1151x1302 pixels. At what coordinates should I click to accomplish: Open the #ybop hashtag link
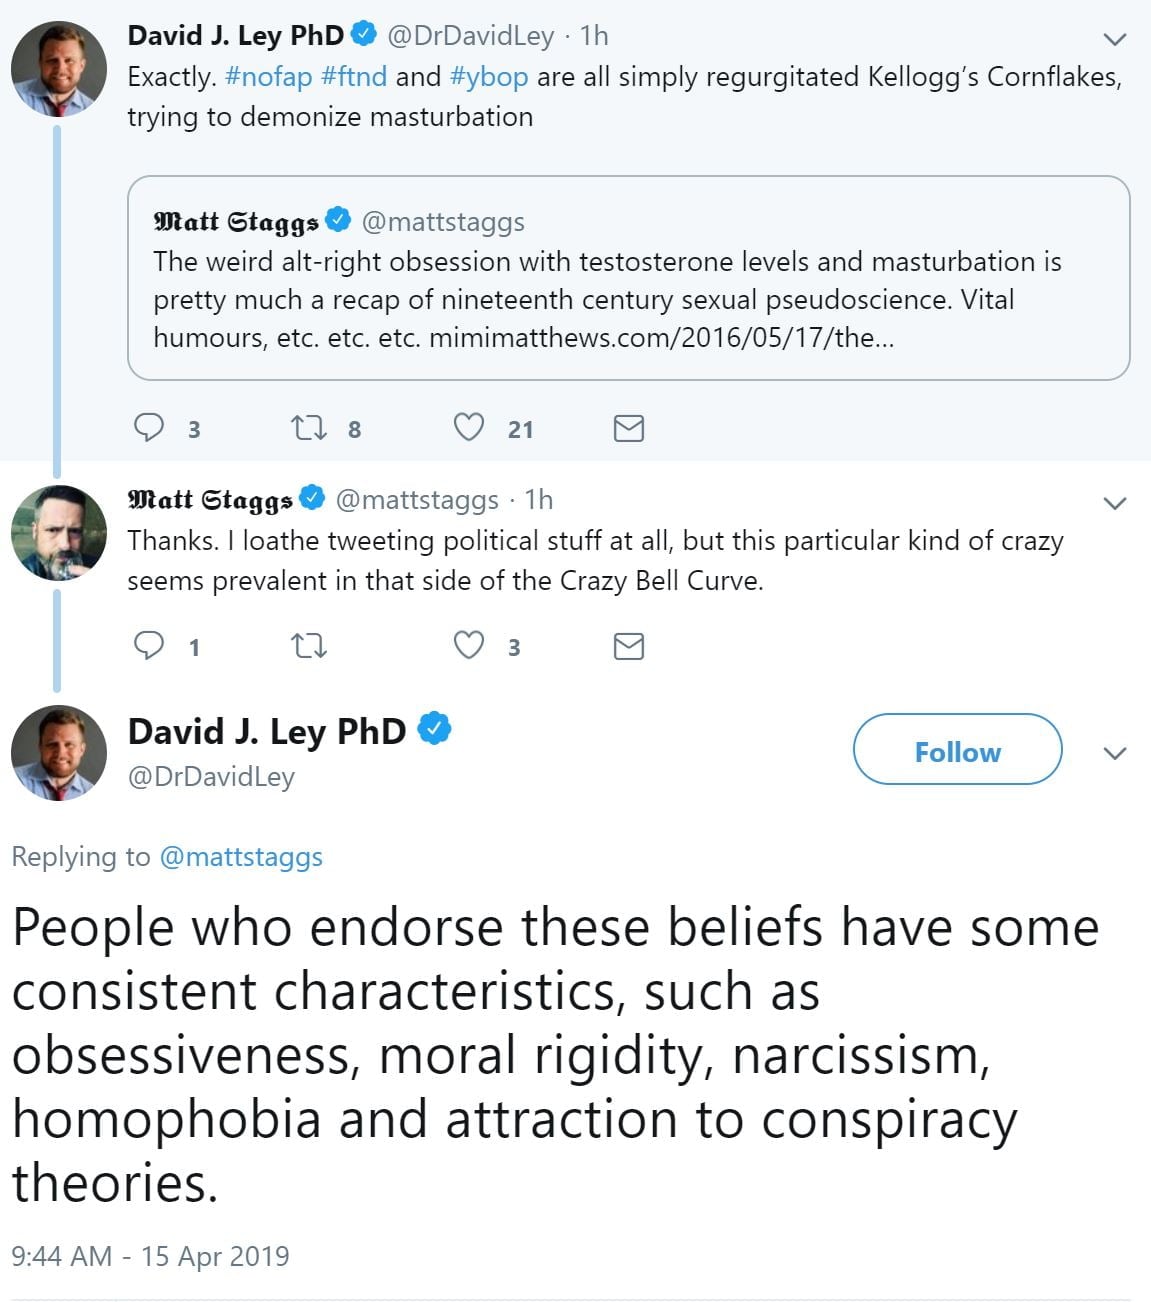(x=489, y=77)
